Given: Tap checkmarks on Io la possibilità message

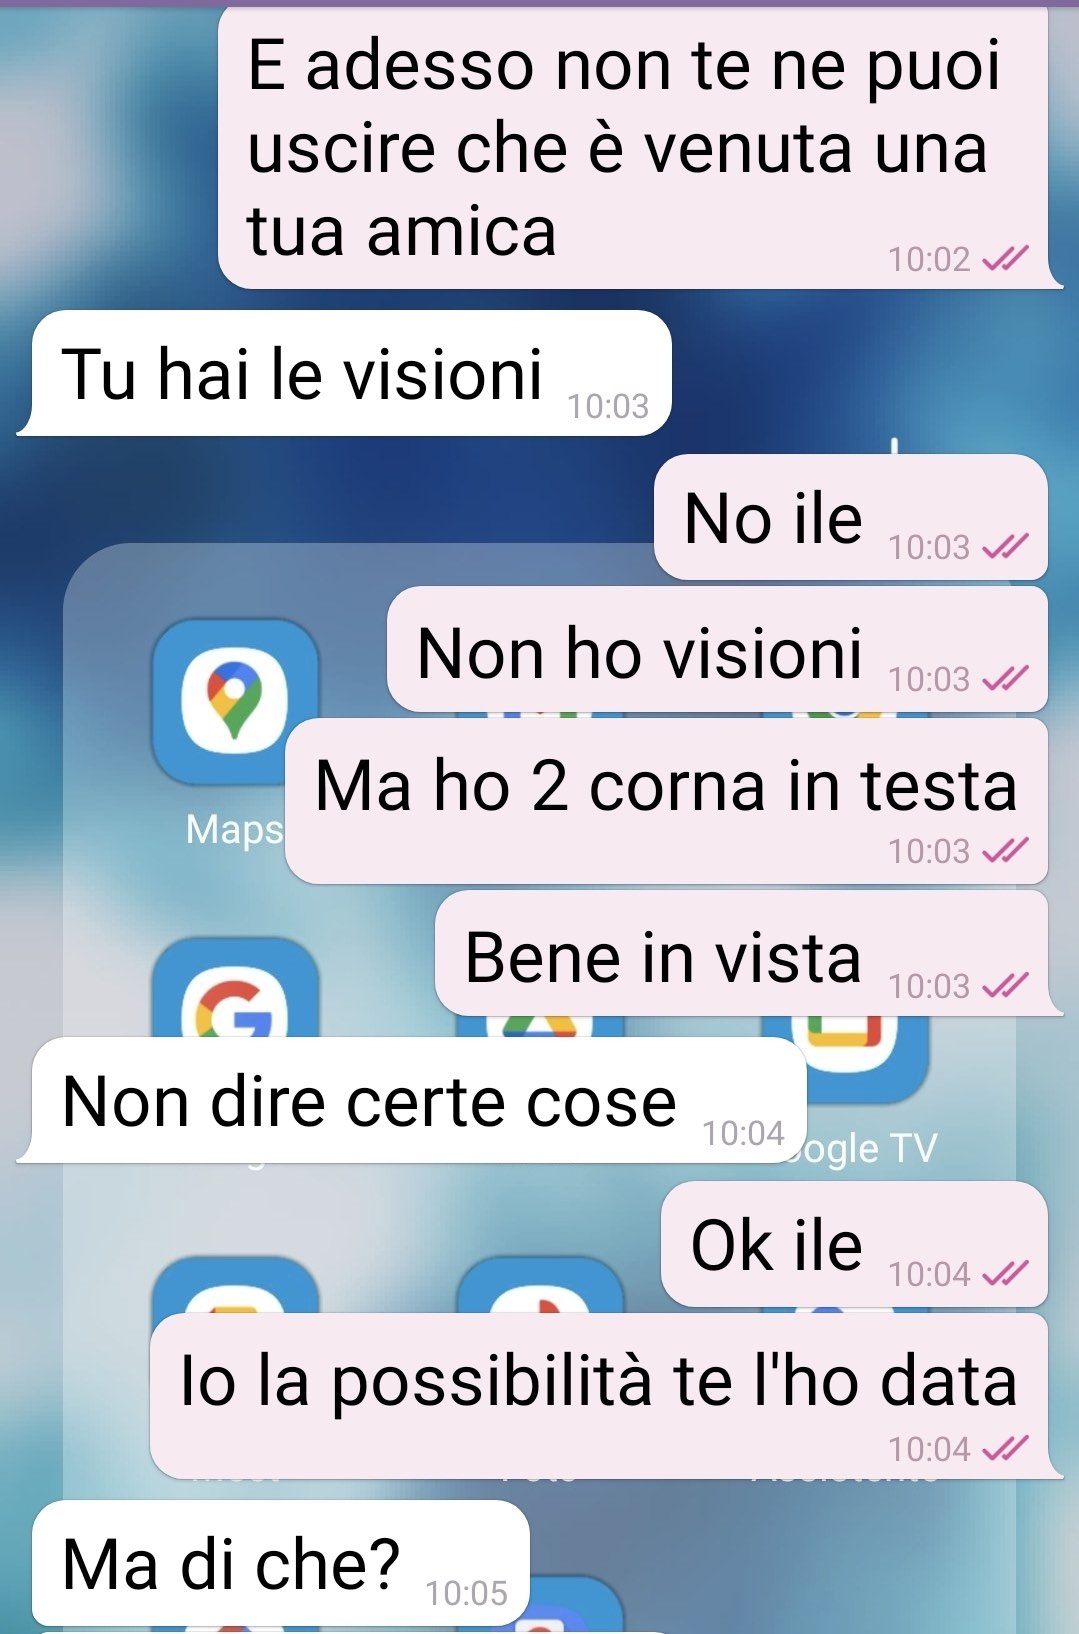Looking at the screenshot, I should (x=1005, y=1449).
